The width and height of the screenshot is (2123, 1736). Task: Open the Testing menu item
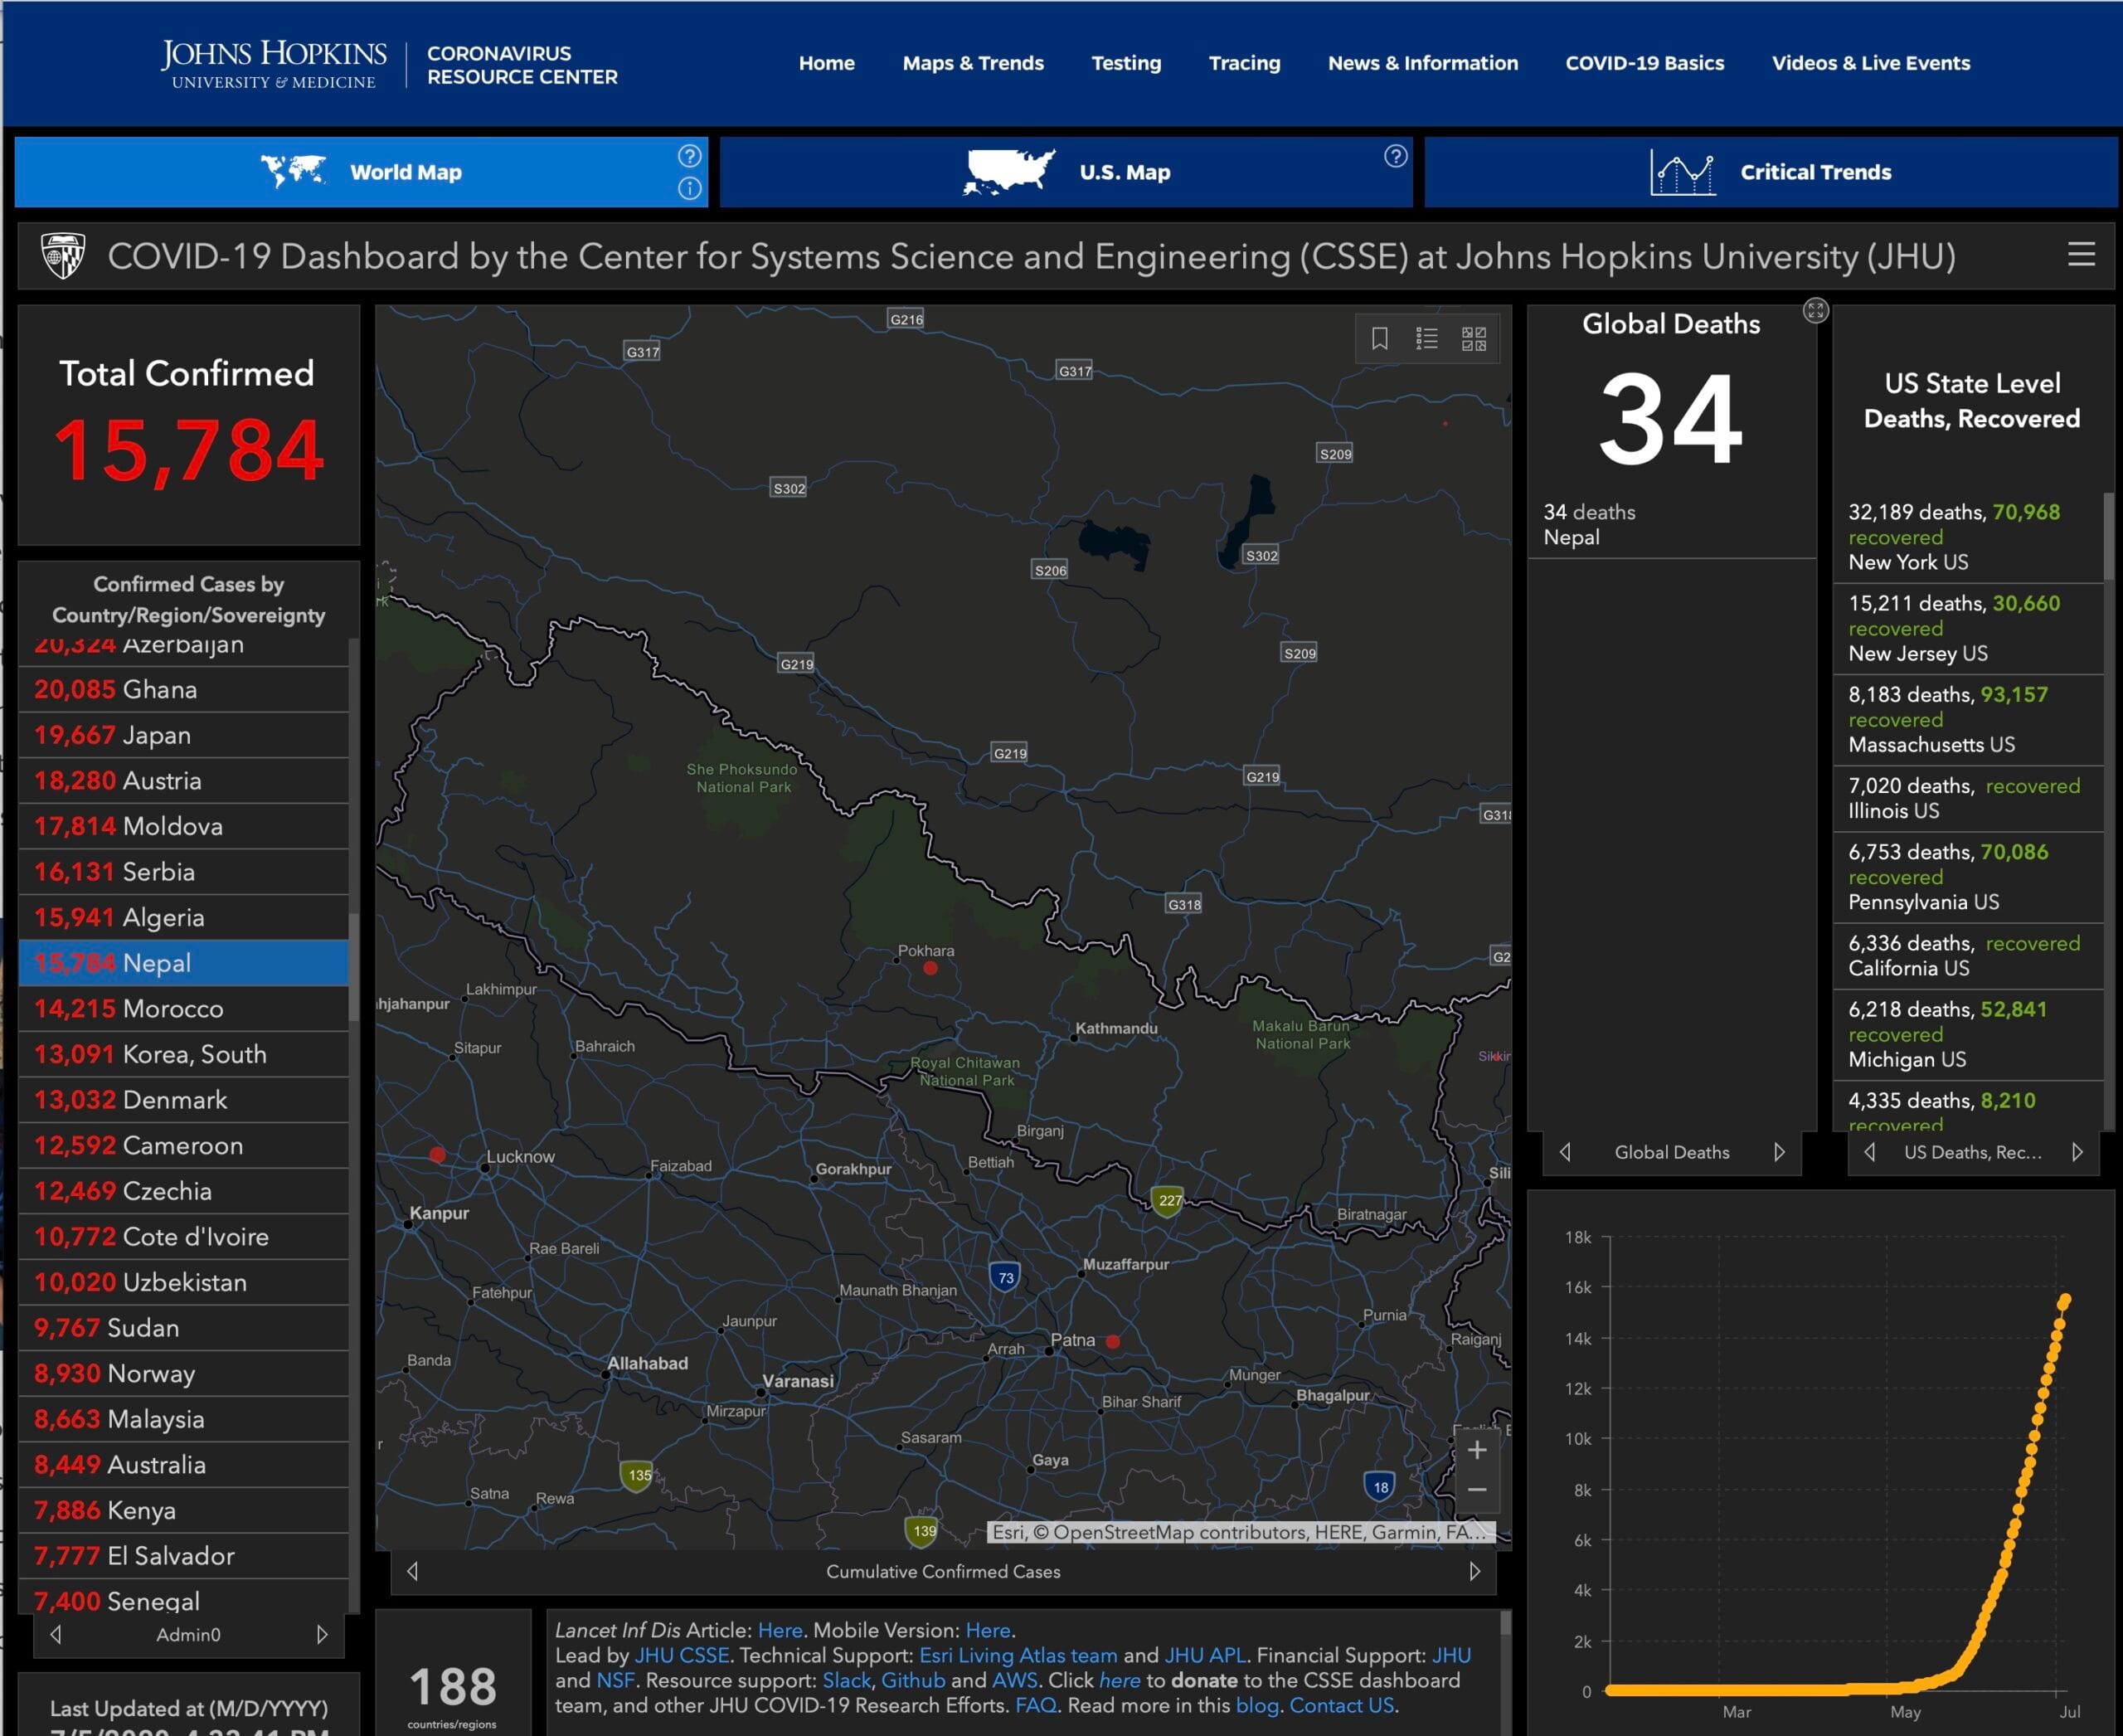[x=1126, y=63]
